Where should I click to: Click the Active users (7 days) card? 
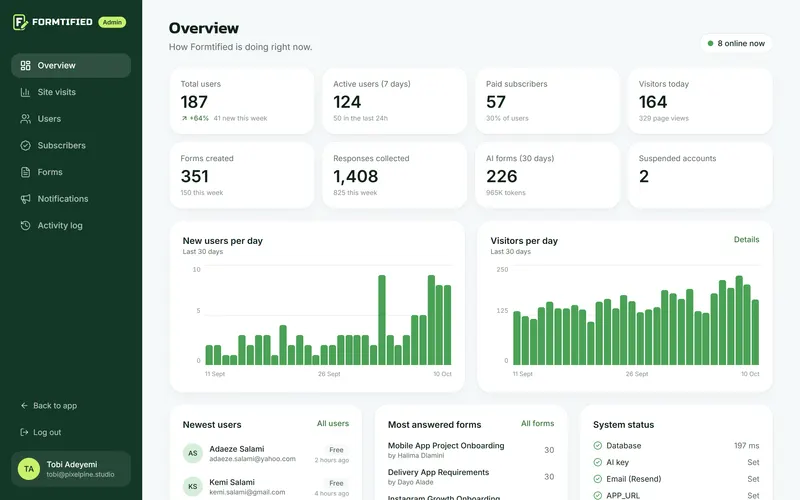(x=394, y=101)
